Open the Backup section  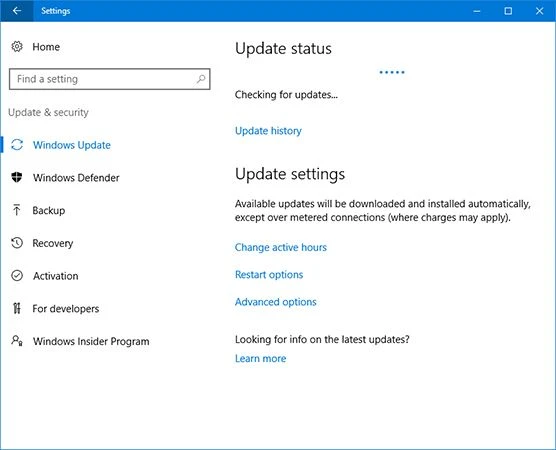pos(49,210)
